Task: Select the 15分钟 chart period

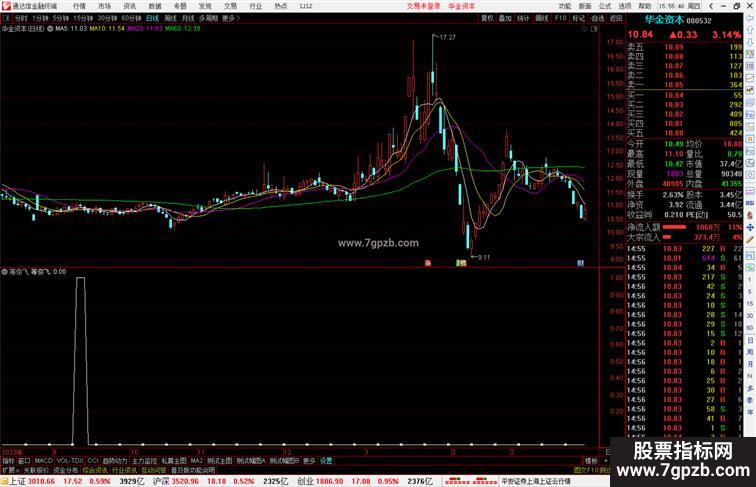Action: click(x=83, y=18)
